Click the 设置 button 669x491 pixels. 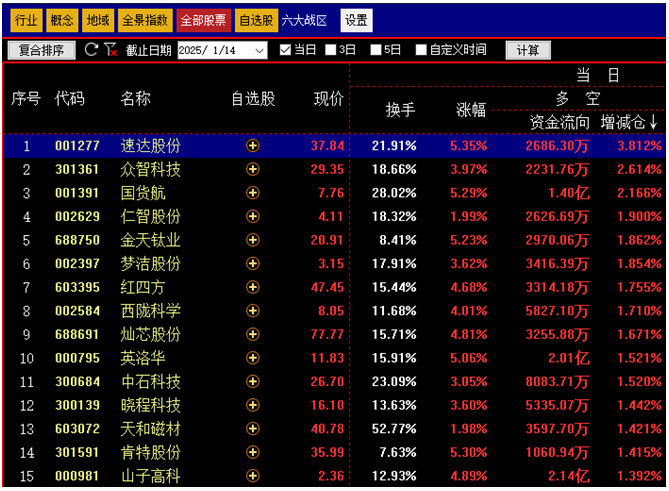tap(356, 20)
